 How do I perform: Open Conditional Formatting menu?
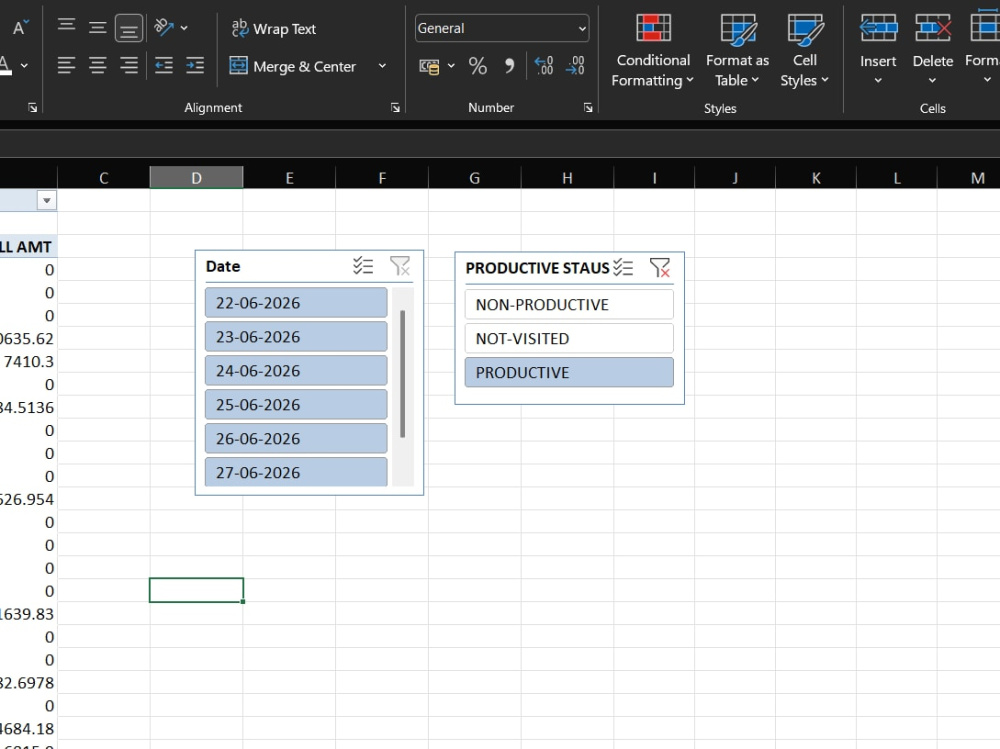[652, 51]
